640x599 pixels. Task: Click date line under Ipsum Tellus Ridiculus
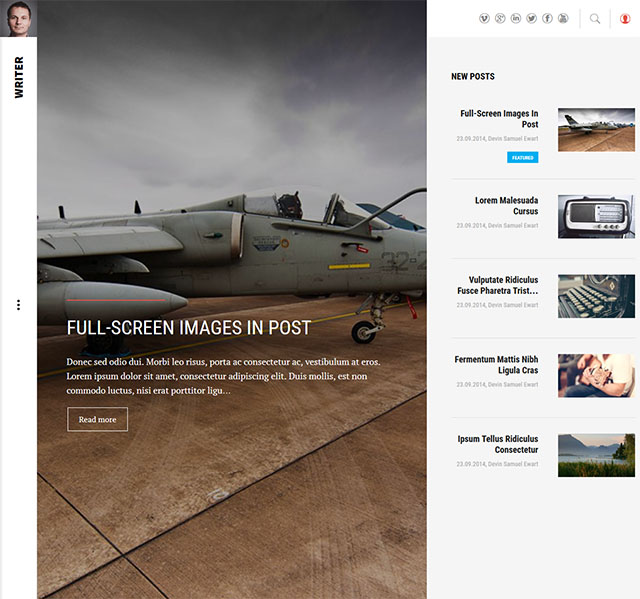click(x=497, y=464)
